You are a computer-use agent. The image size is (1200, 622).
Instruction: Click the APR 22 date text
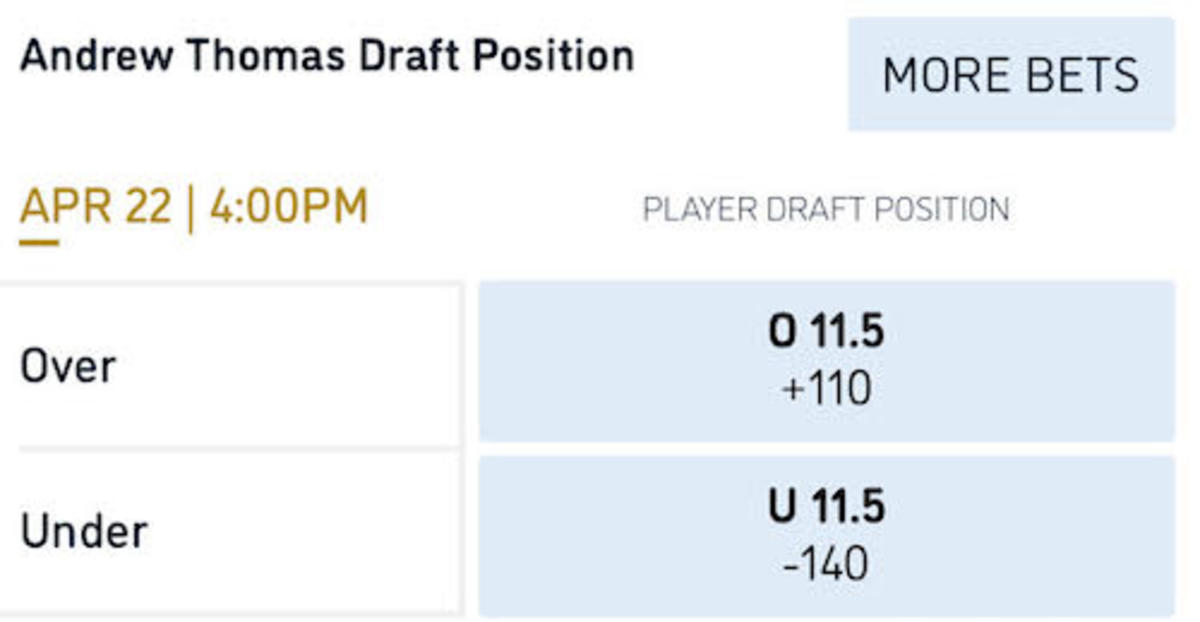[95, 207]
